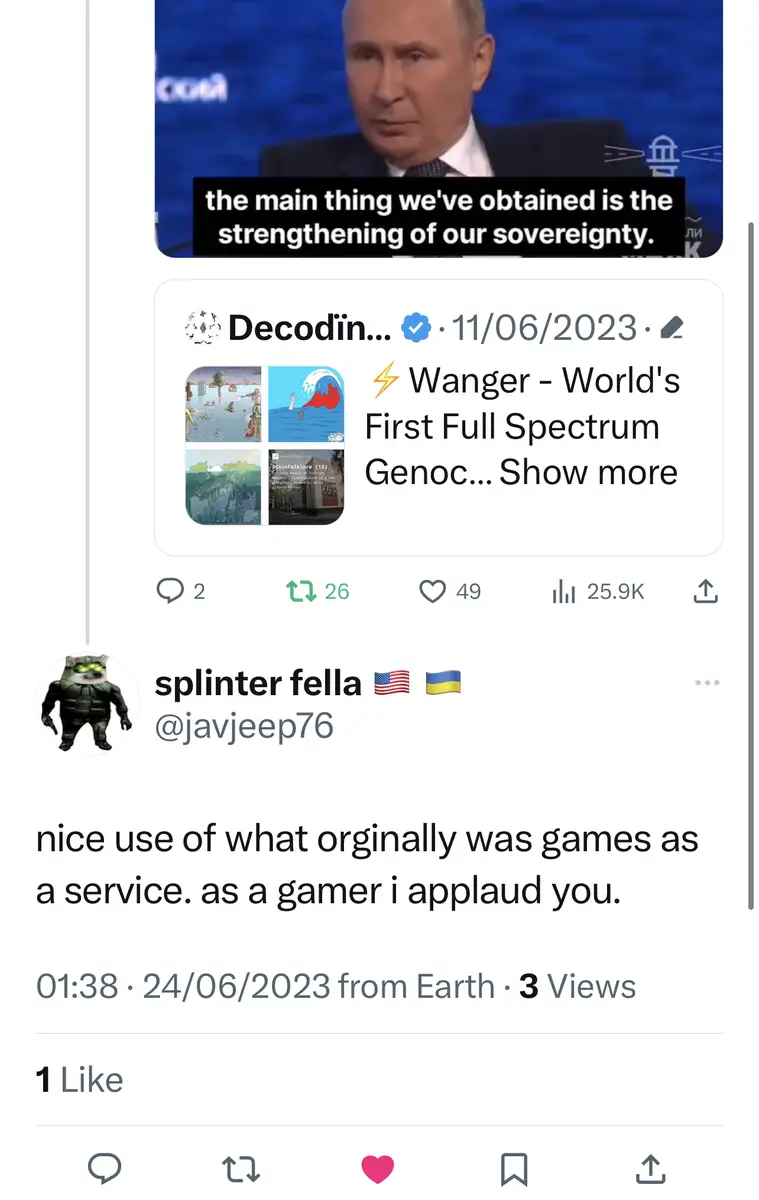This screenshot has width=759, height=1200.
Task: Reply to splinter fella's tweet
Action: (x=104, y=1168)
